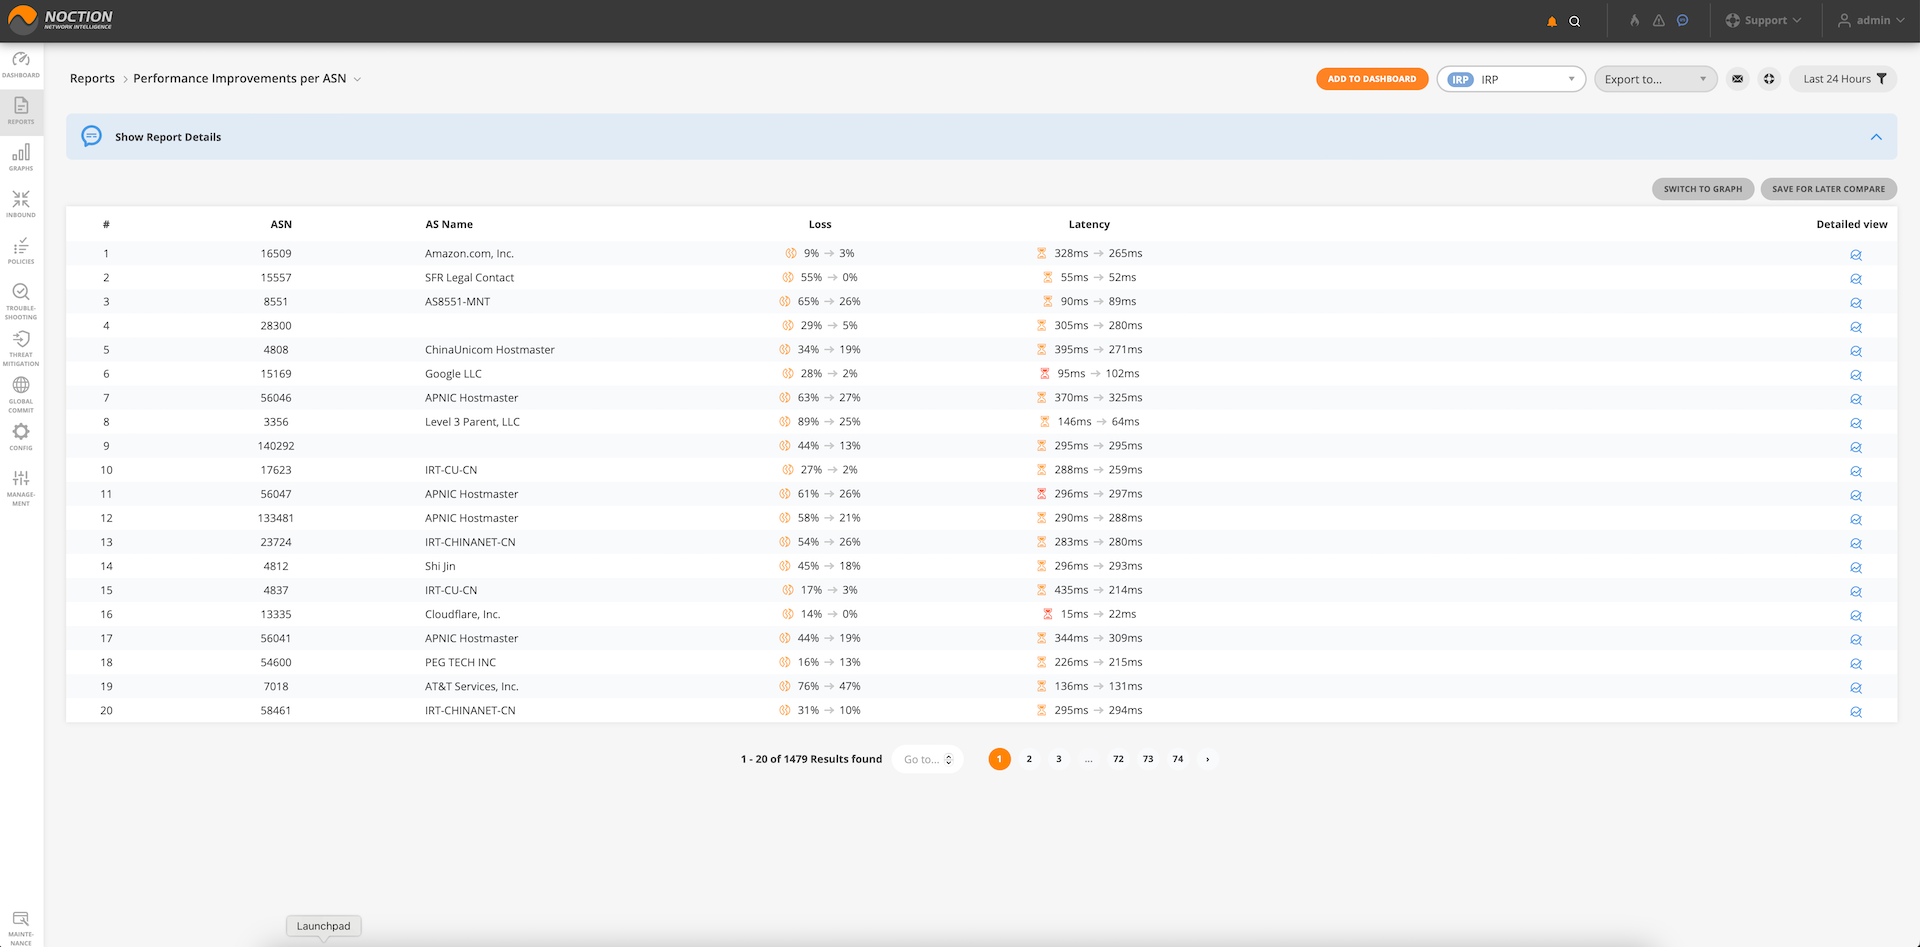This screenshot has height=947, width=1920.
Task: Go to results page 73
Action: click(x=1148, y=759)
